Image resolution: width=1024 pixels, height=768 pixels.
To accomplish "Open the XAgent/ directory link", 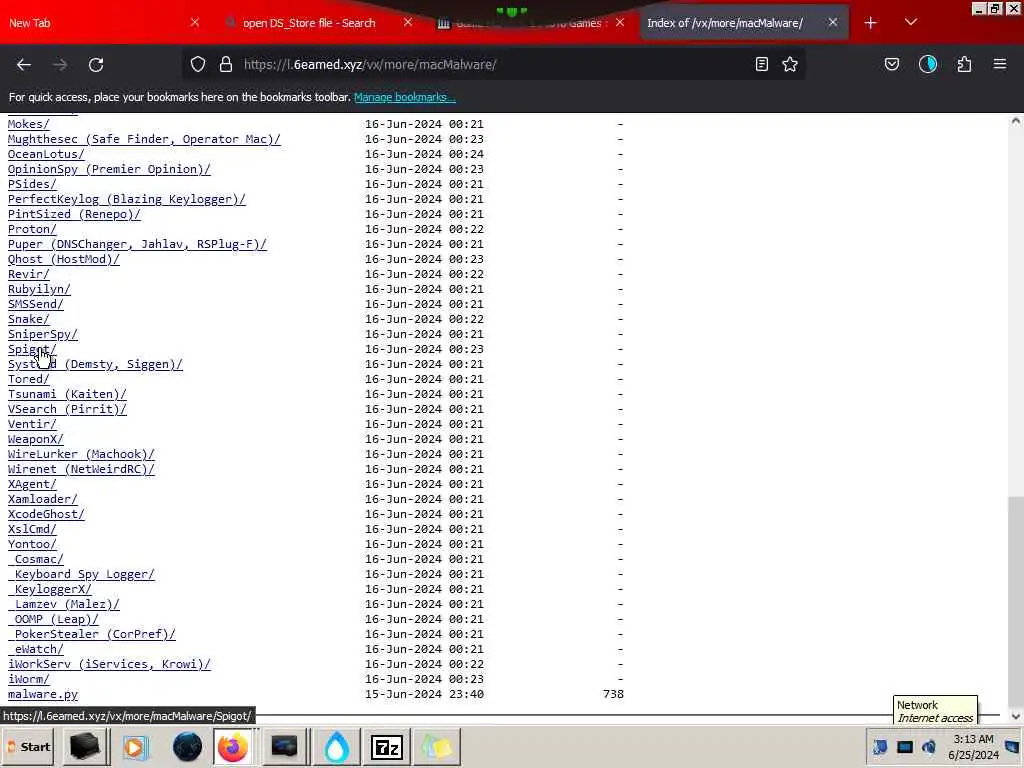I will click(x=32, y=484).
